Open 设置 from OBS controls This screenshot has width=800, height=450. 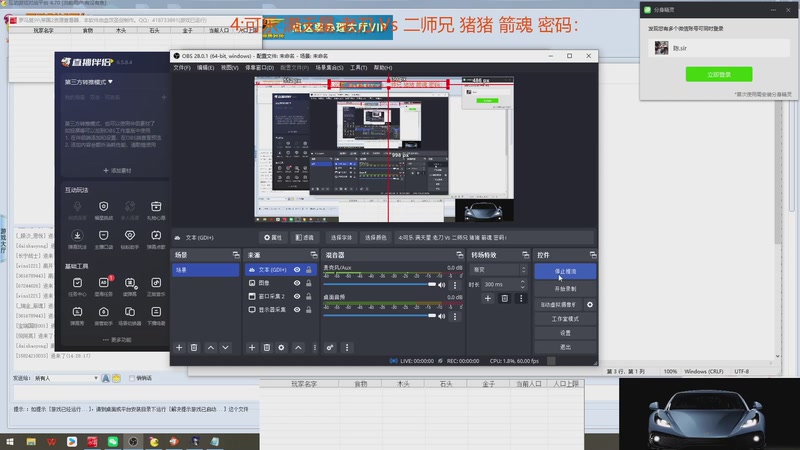tap(565, 333)
